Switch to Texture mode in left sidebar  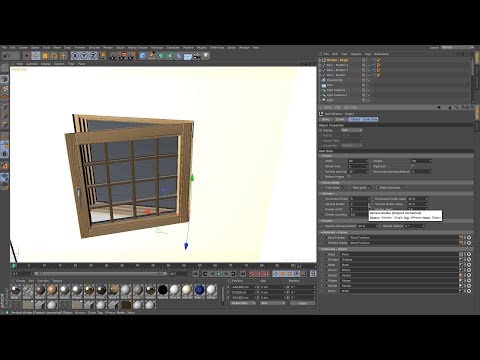(x=4, y=88)
